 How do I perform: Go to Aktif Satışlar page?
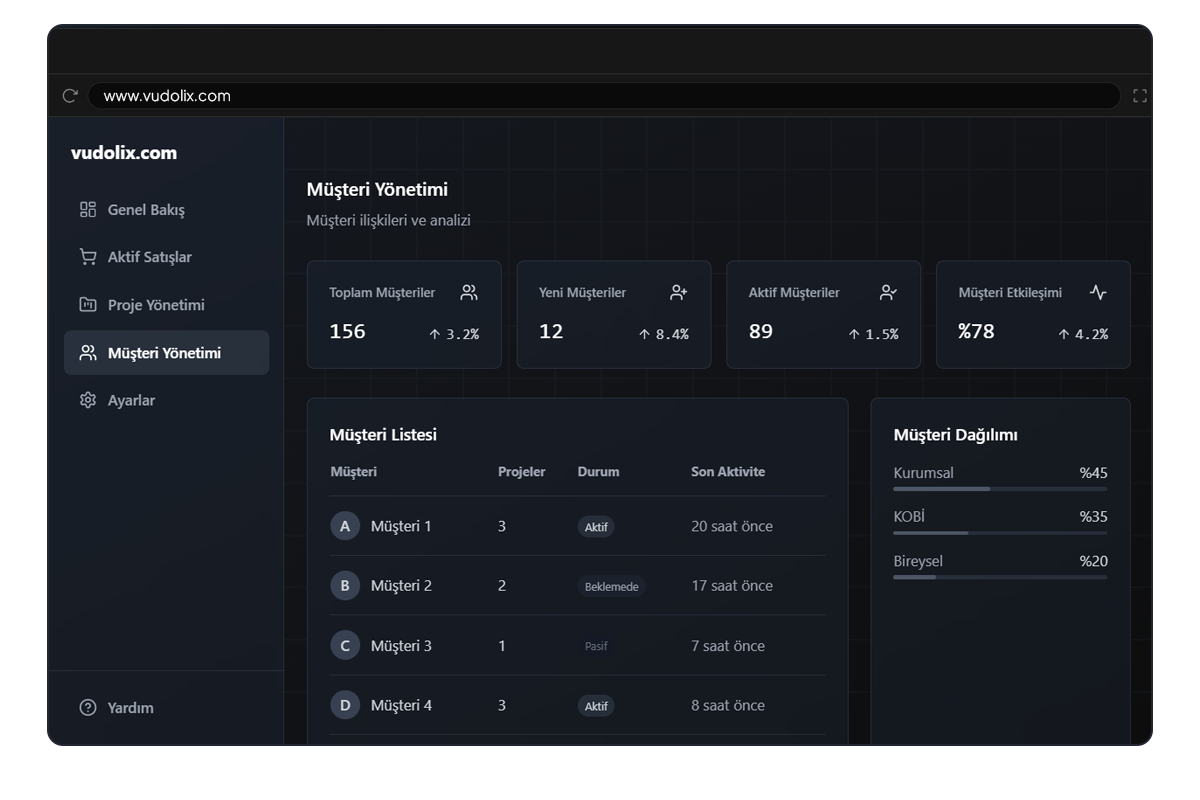149,257
